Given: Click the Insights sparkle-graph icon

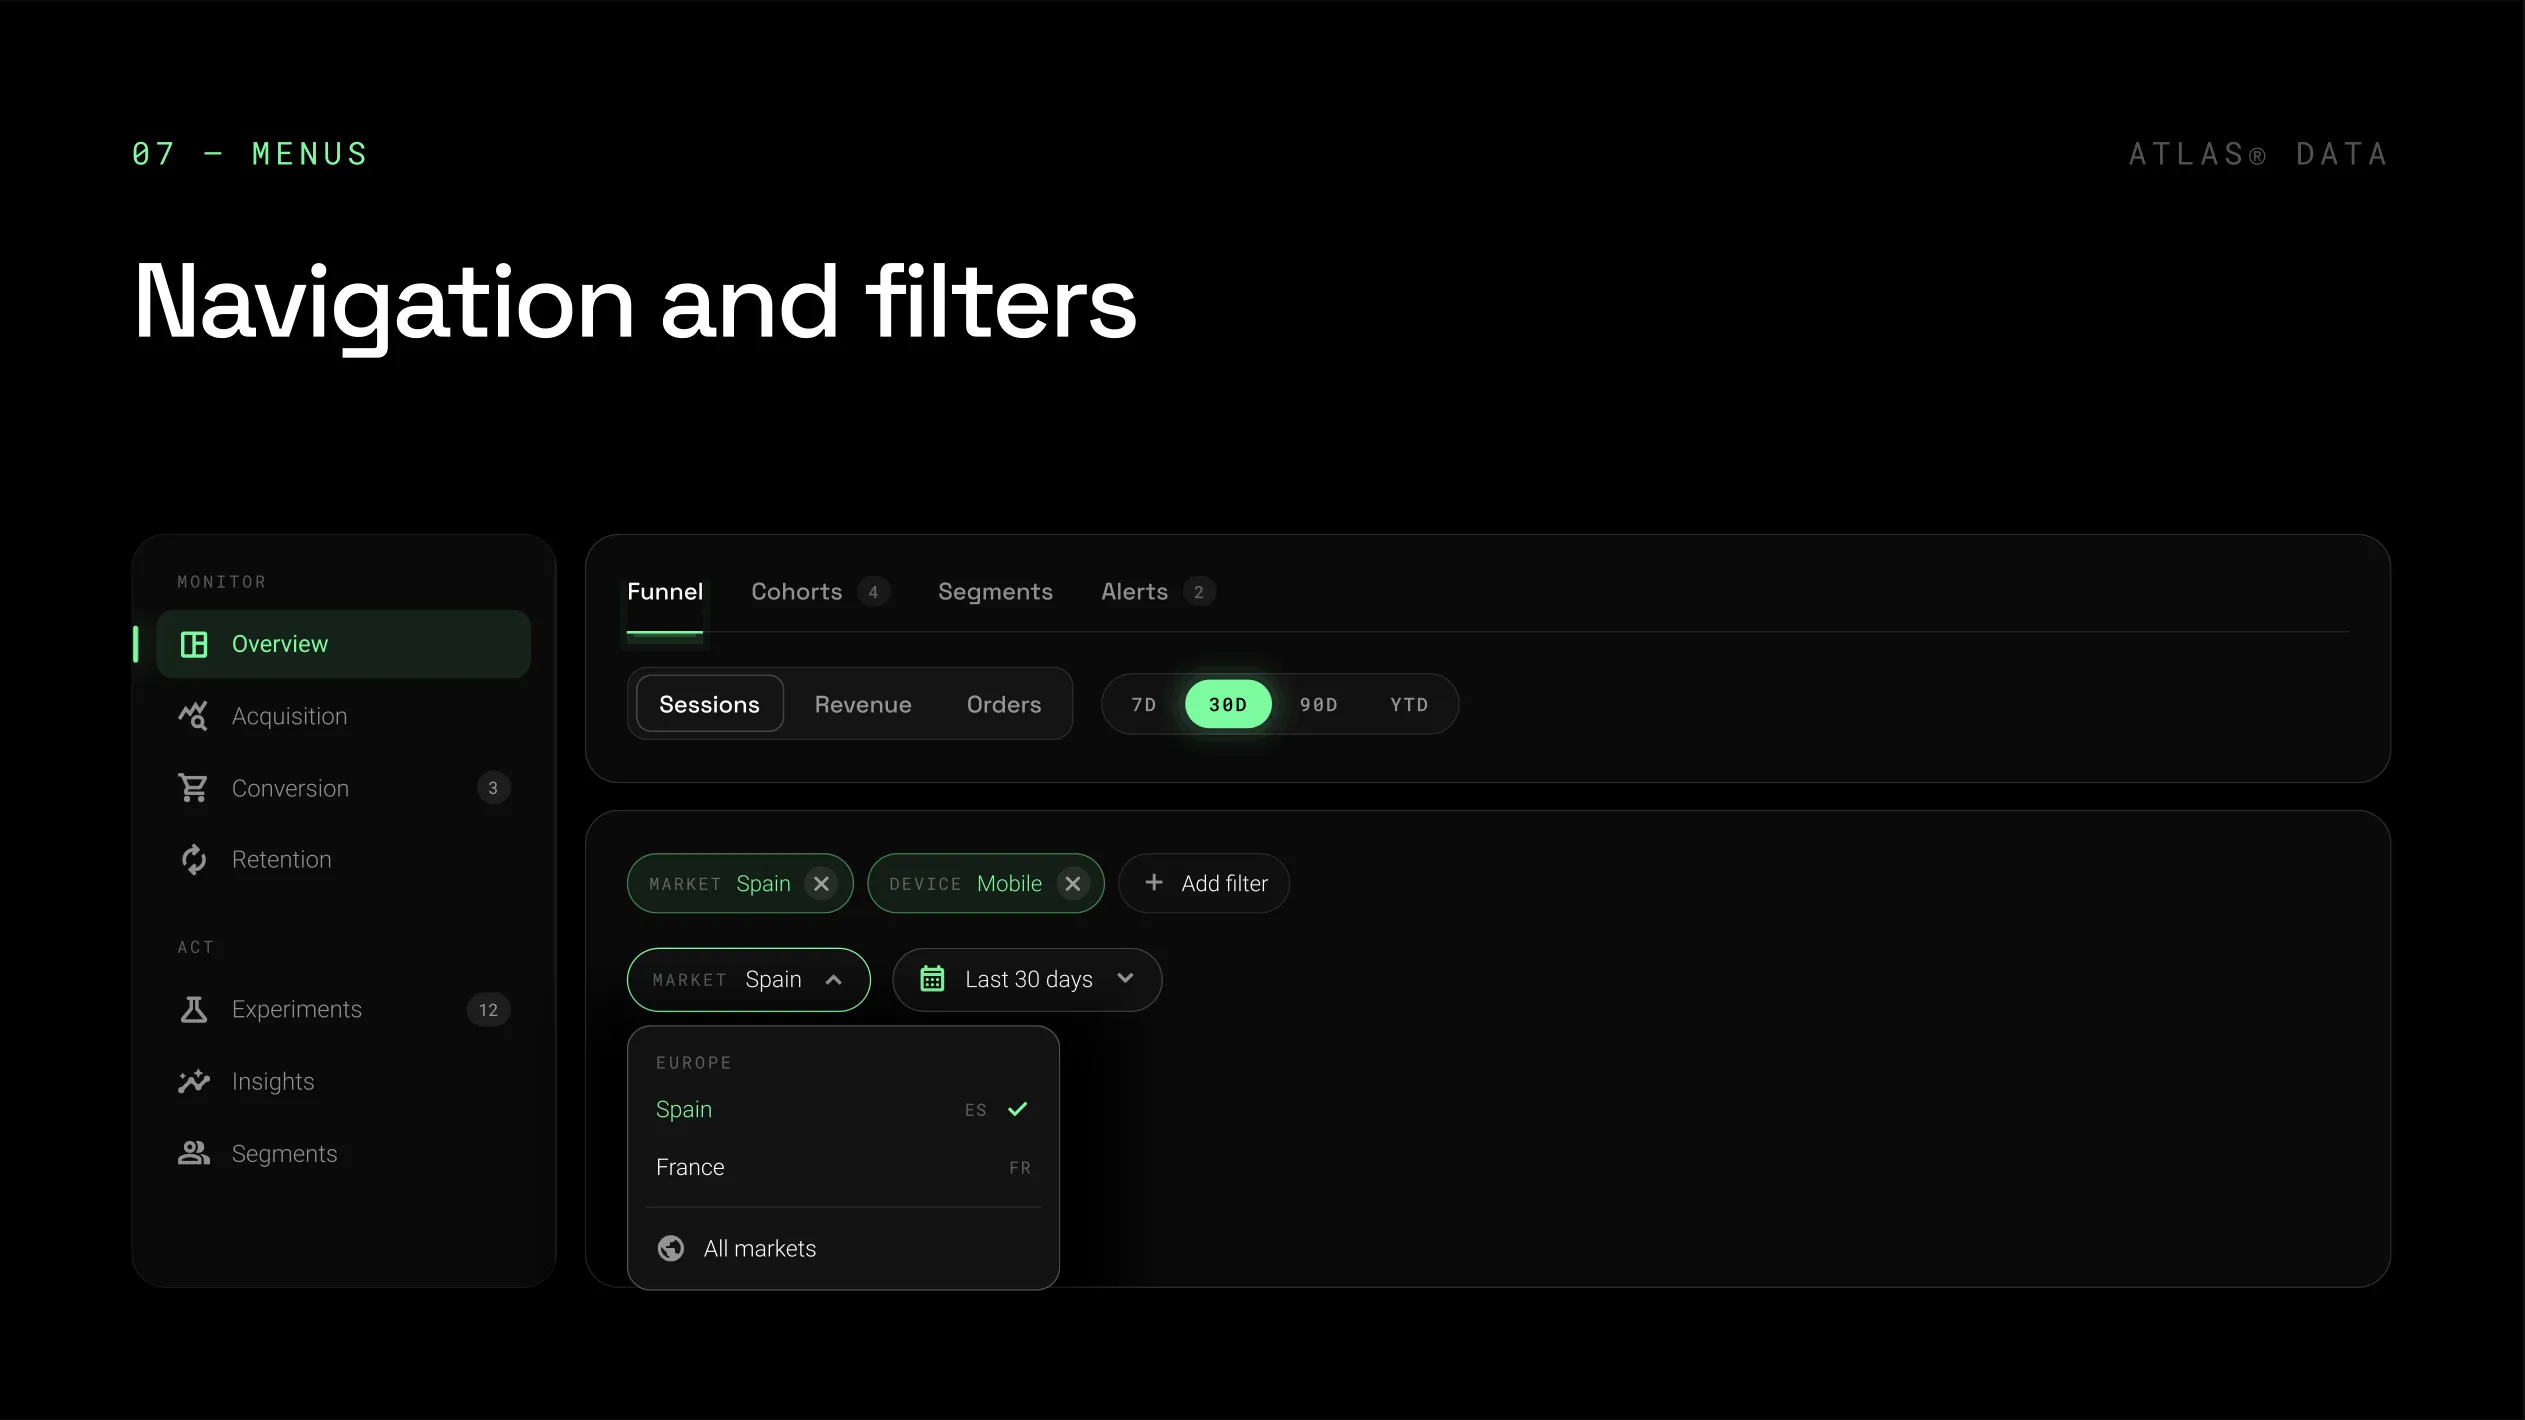Looking at the screenshot, I should (x=194, y=1081).
